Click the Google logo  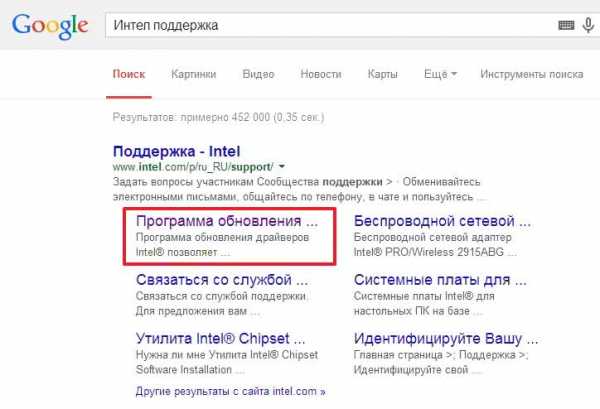coord(50,26)
